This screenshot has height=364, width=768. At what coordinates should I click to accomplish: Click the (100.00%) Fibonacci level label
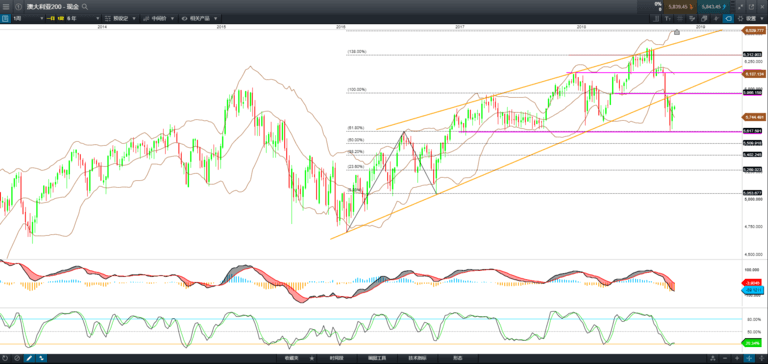click(357, 90)
